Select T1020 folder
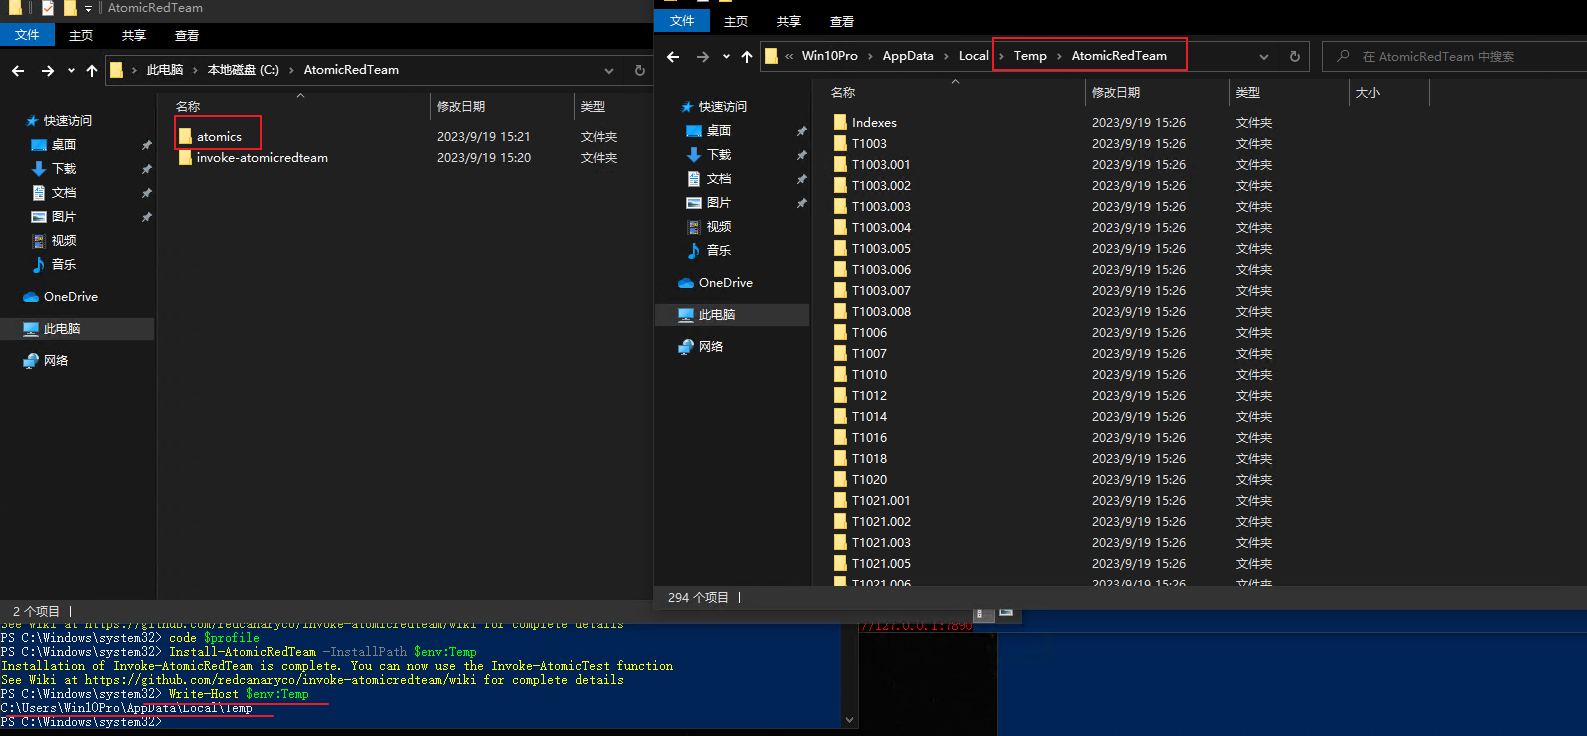Screen dimensions: 1587x736 [869, 480]
